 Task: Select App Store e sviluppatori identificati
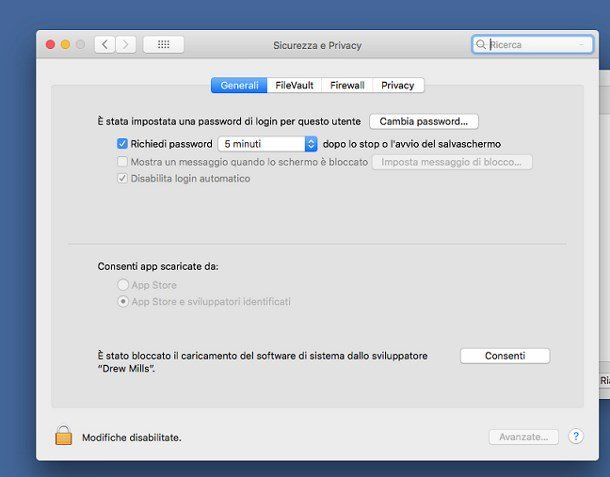point(123,302)
